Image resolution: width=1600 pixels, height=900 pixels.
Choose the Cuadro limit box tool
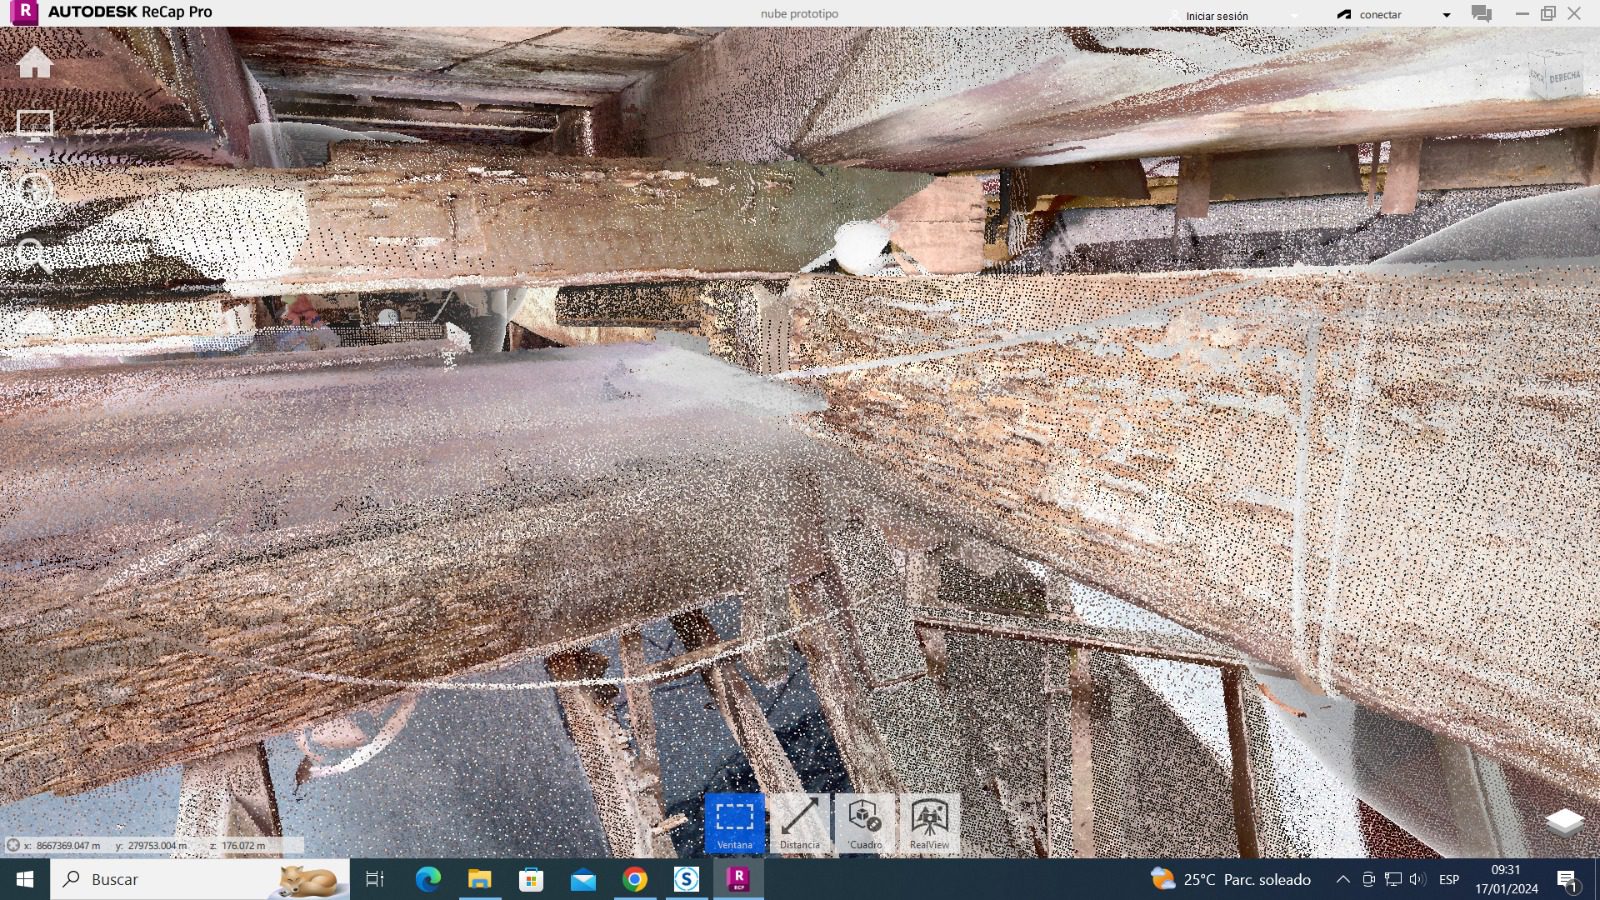click(x=865, y=823)
